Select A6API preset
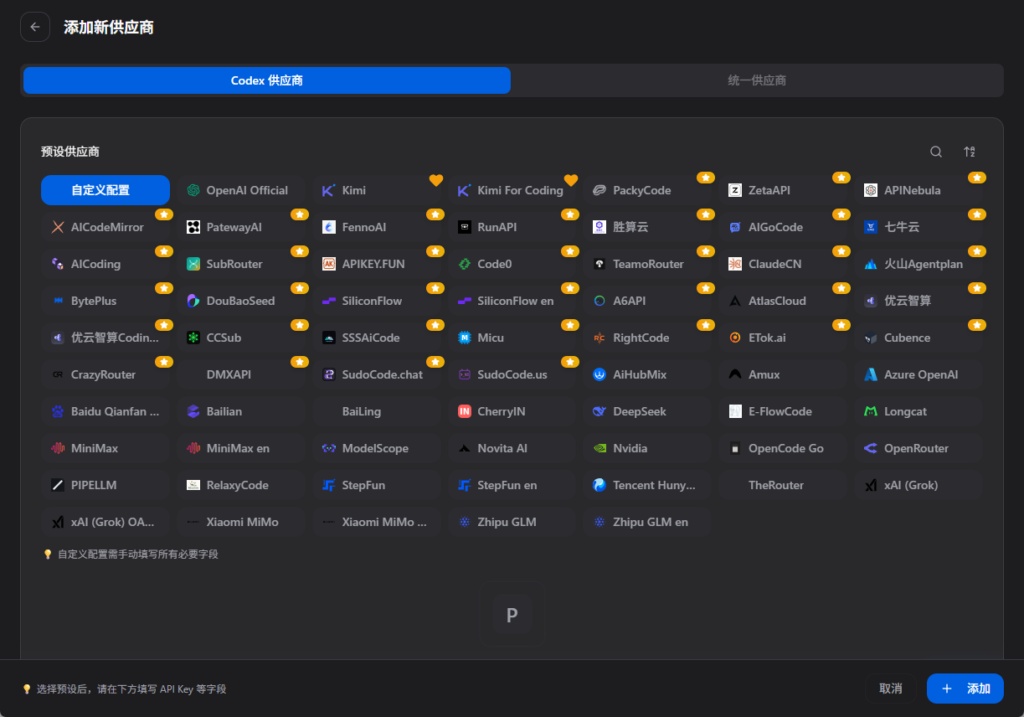Image resolution: width=1024 pixels, height=717 pixels. pyautogui.click(x=647, y=300)
